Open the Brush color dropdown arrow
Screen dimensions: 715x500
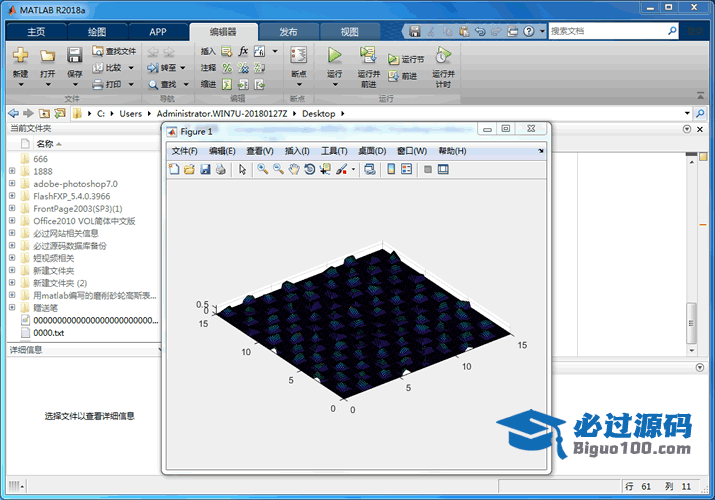point(353,170)
